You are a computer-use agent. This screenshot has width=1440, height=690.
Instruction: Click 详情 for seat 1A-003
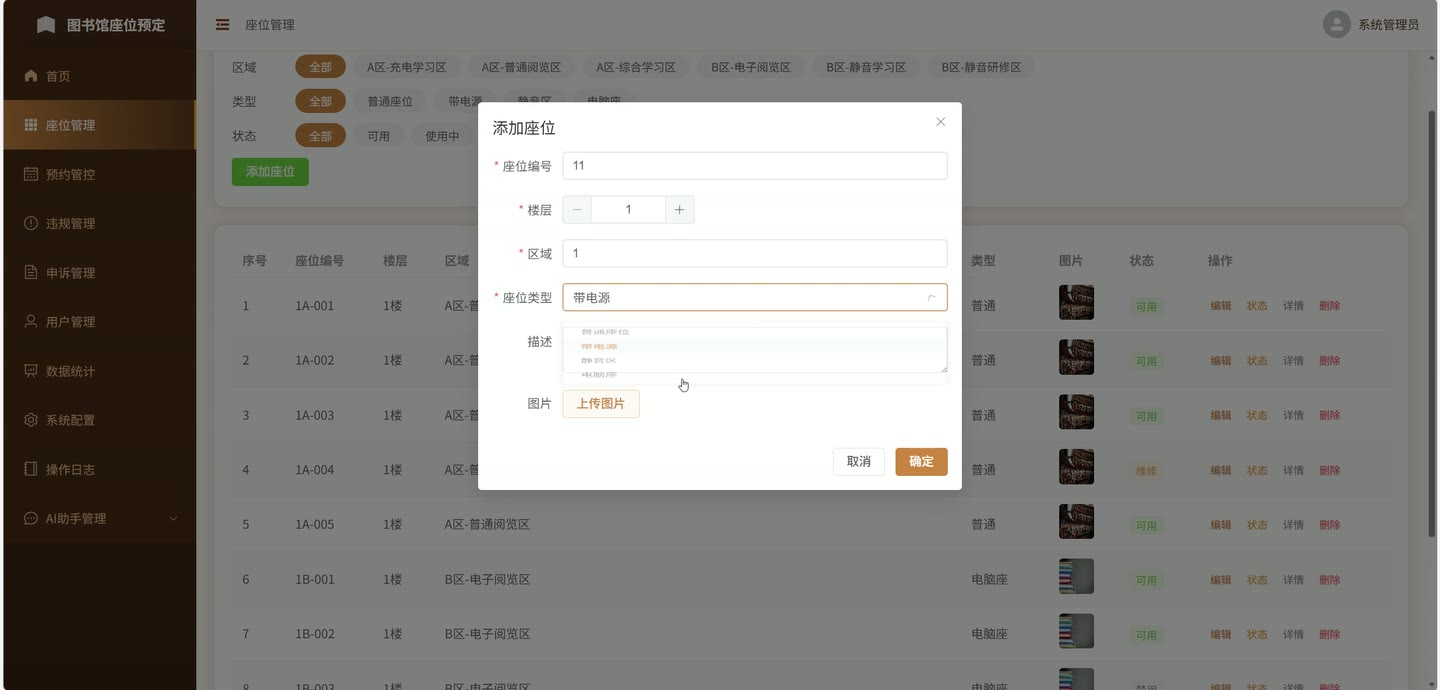pos(1293,415)
